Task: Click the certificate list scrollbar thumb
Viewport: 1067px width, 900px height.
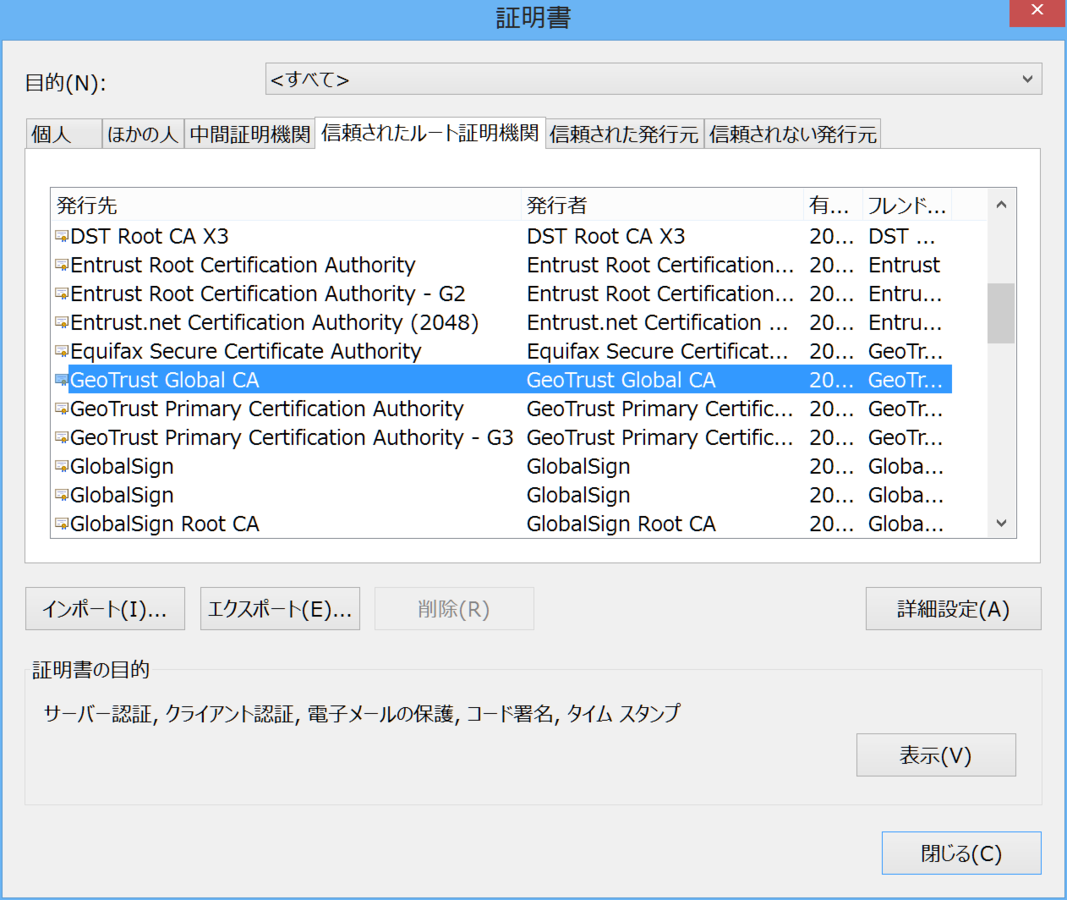Action: point(1001,314)
